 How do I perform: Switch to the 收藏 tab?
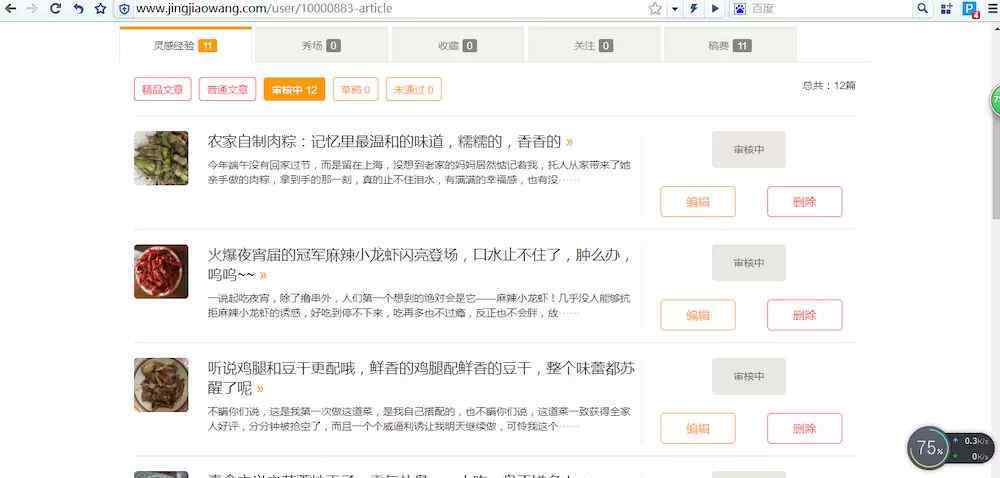457,45
